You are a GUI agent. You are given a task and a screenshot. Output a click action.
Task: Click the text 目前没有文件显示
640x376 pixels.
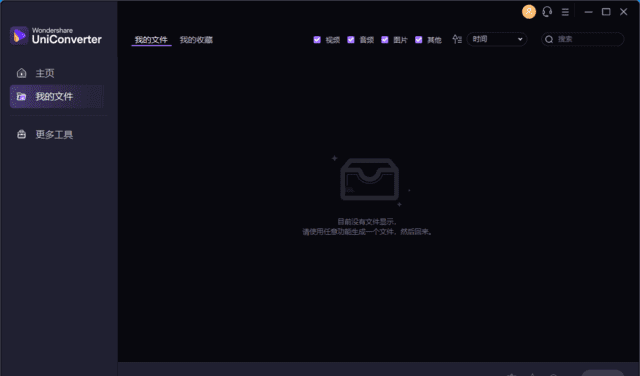[366, 222]
